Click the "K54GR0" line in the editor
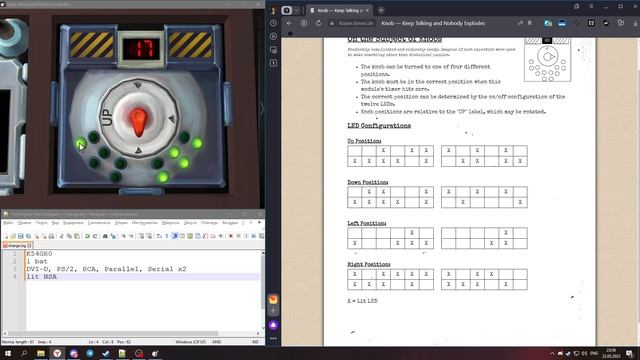The height and width of the screenshot is (360, 640). coord(39,253)
